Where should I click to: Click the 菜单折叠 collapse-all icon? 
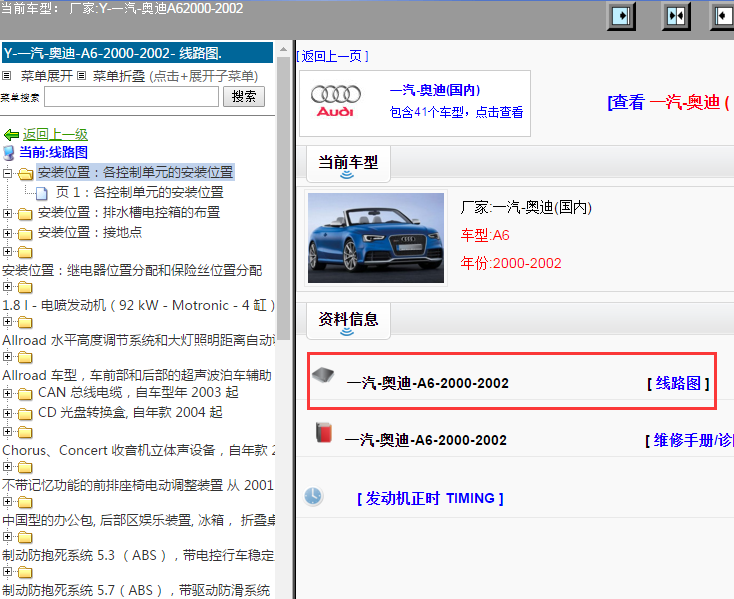(x=81, y=75)
